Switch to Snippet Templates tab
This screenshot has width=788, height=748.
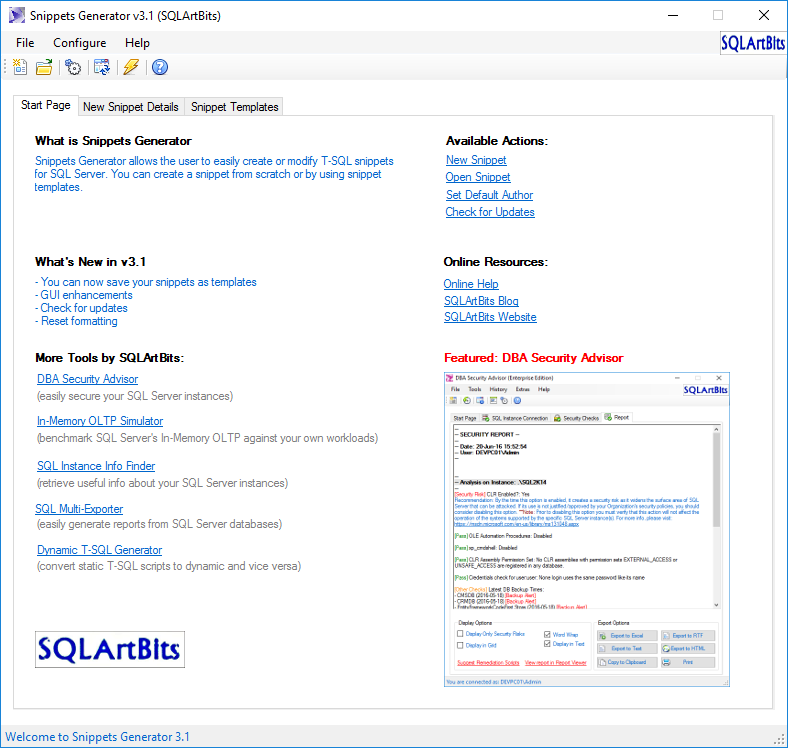pyautogui.click(x=234, y=107)
